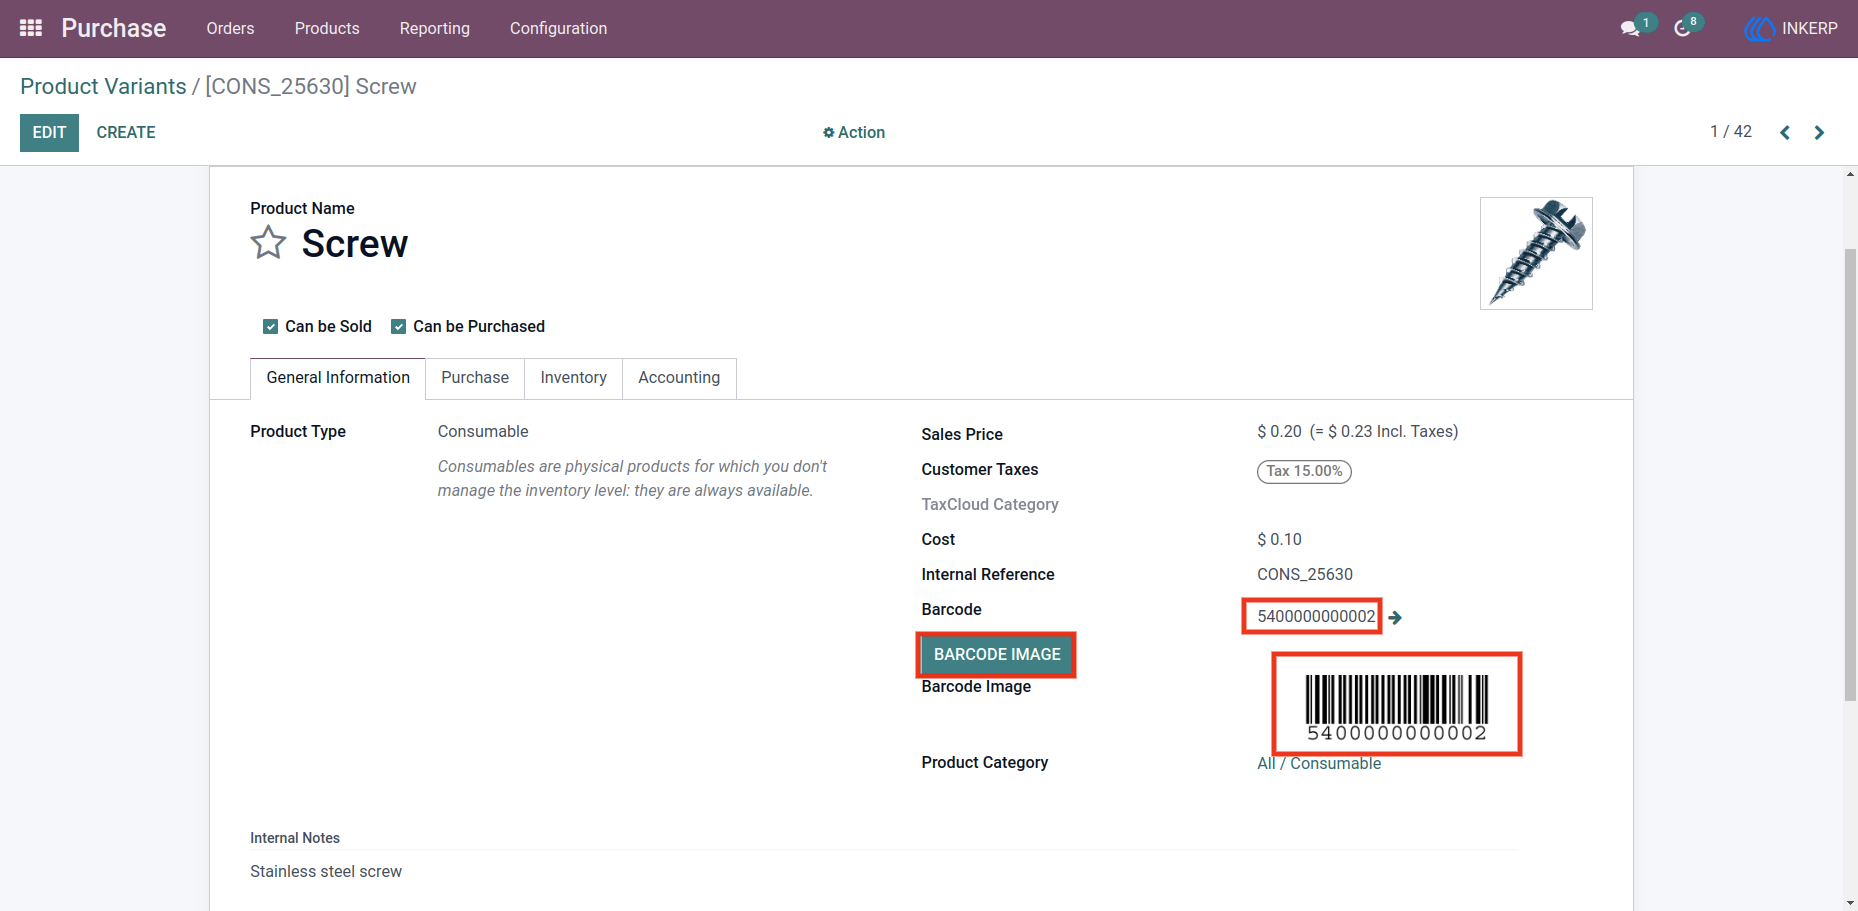Screen dimensions: 1858x911
Task: Open the Reporting menu
Action: pos(435,28)
